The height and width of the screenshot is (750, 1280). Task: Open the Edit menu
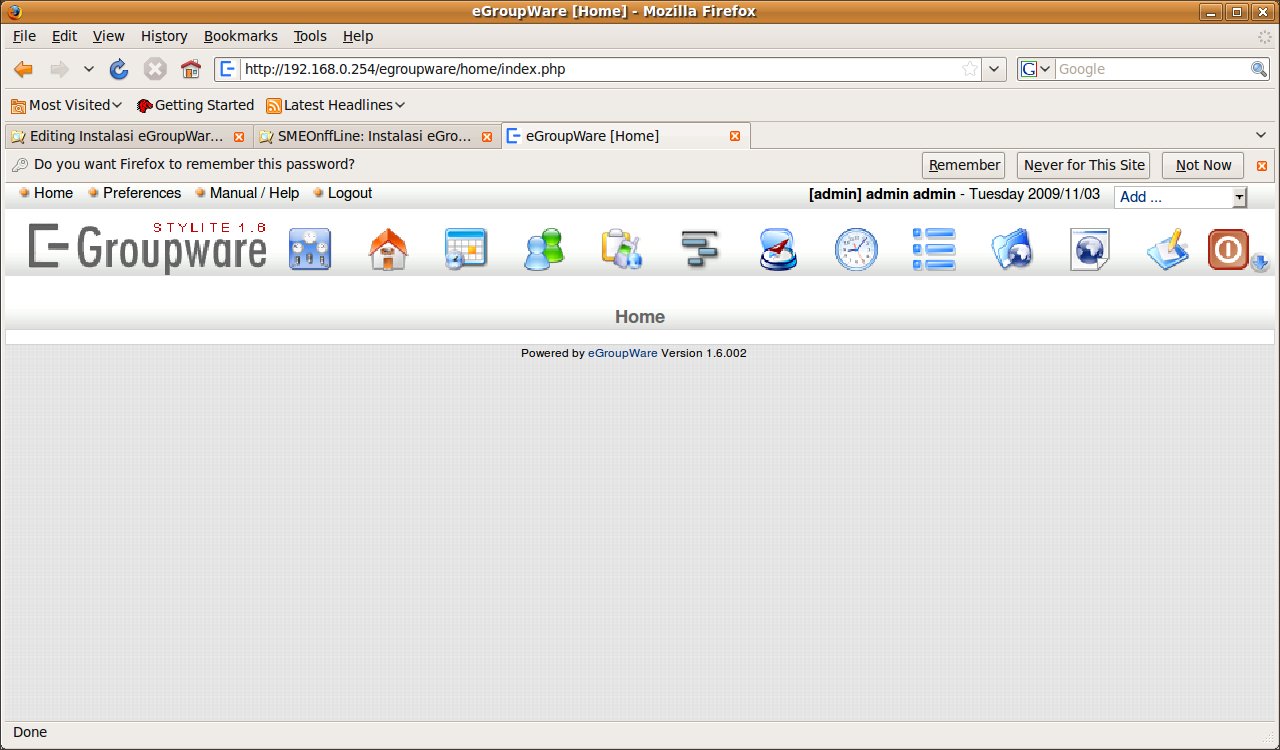[64, 36]
